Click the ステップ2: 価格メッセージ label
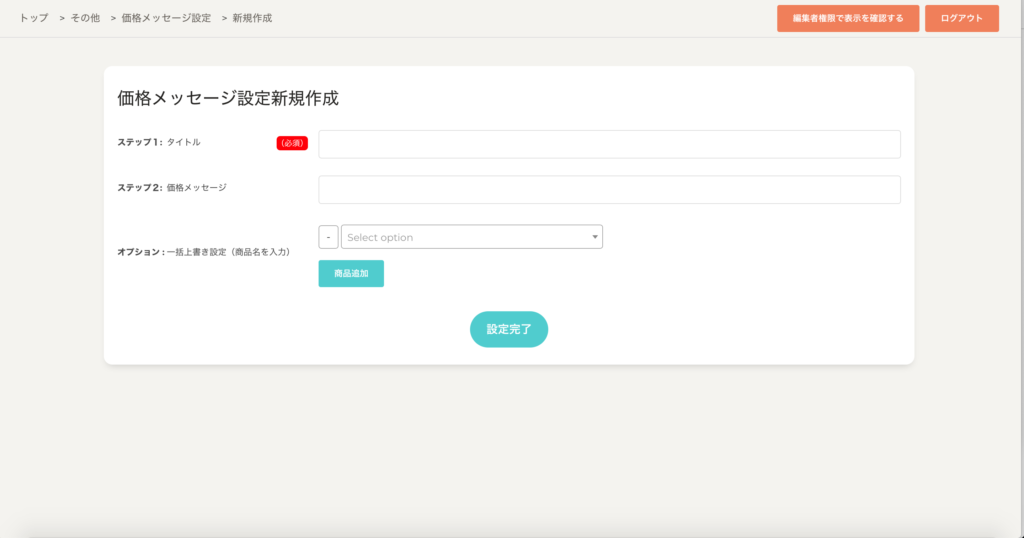1024x538 pixels. click(172, 188)
